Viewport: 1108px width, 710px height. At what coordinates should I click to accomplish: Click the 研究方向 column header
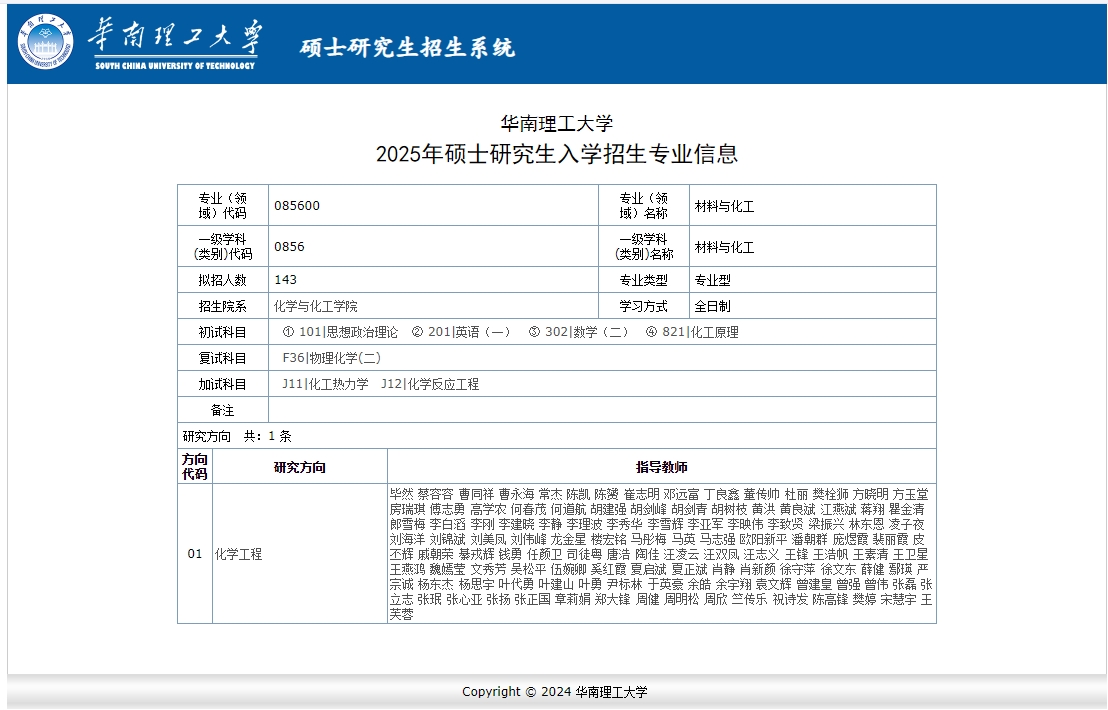tap(300, 467)
